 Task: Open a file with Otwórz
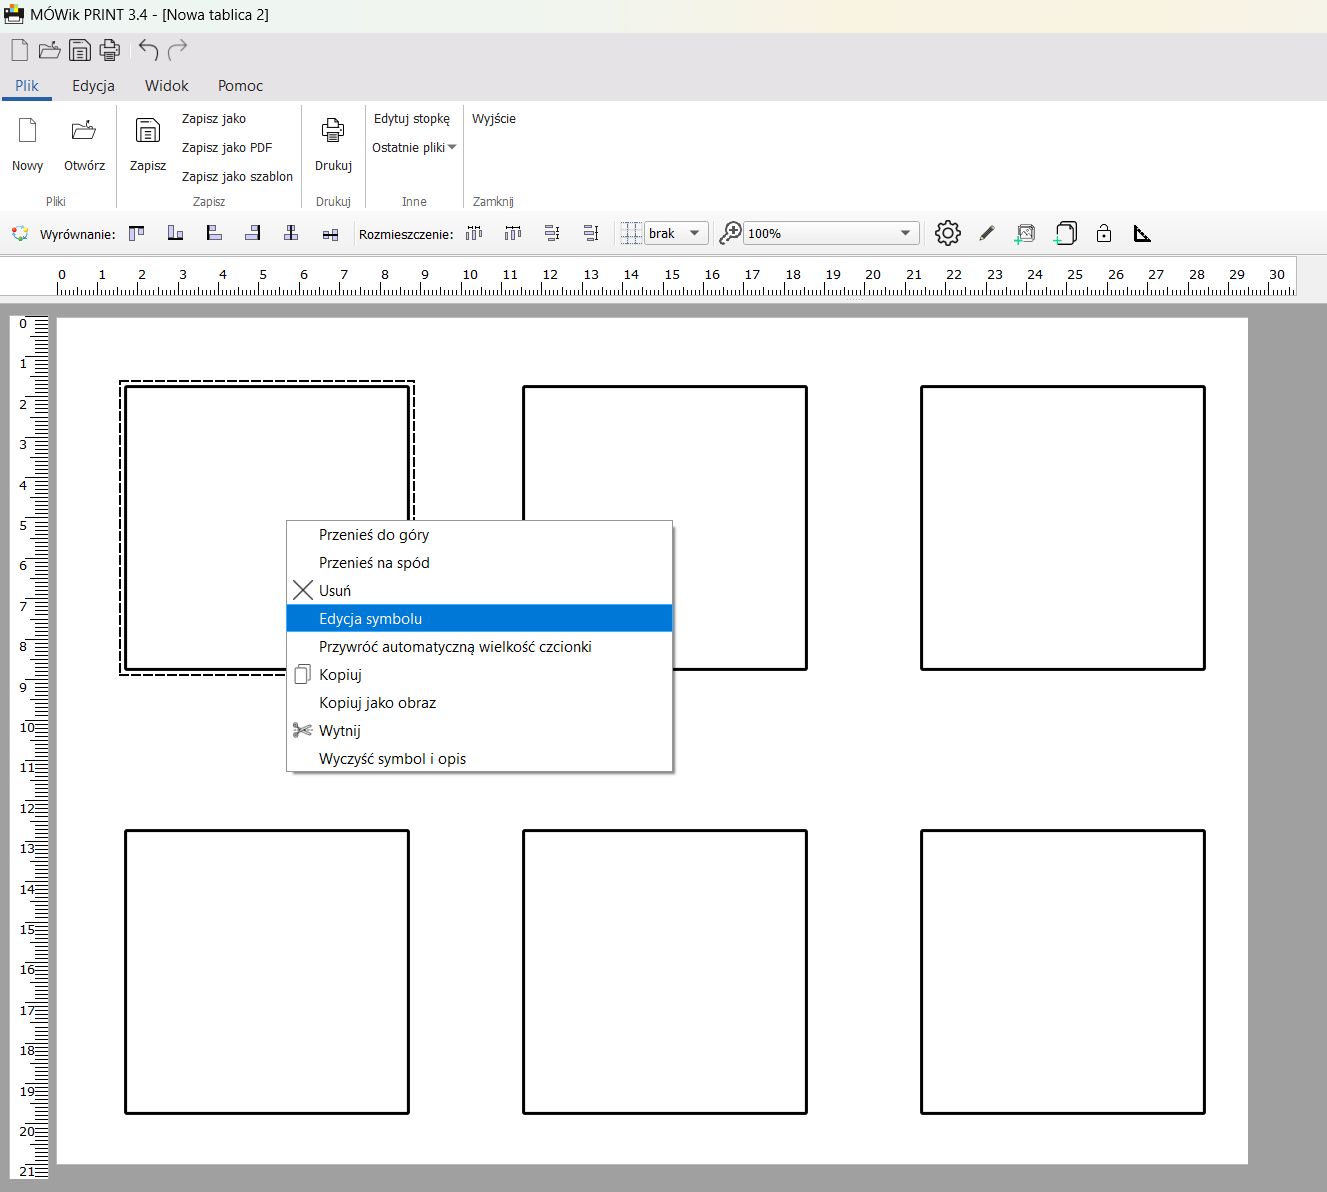84,144
